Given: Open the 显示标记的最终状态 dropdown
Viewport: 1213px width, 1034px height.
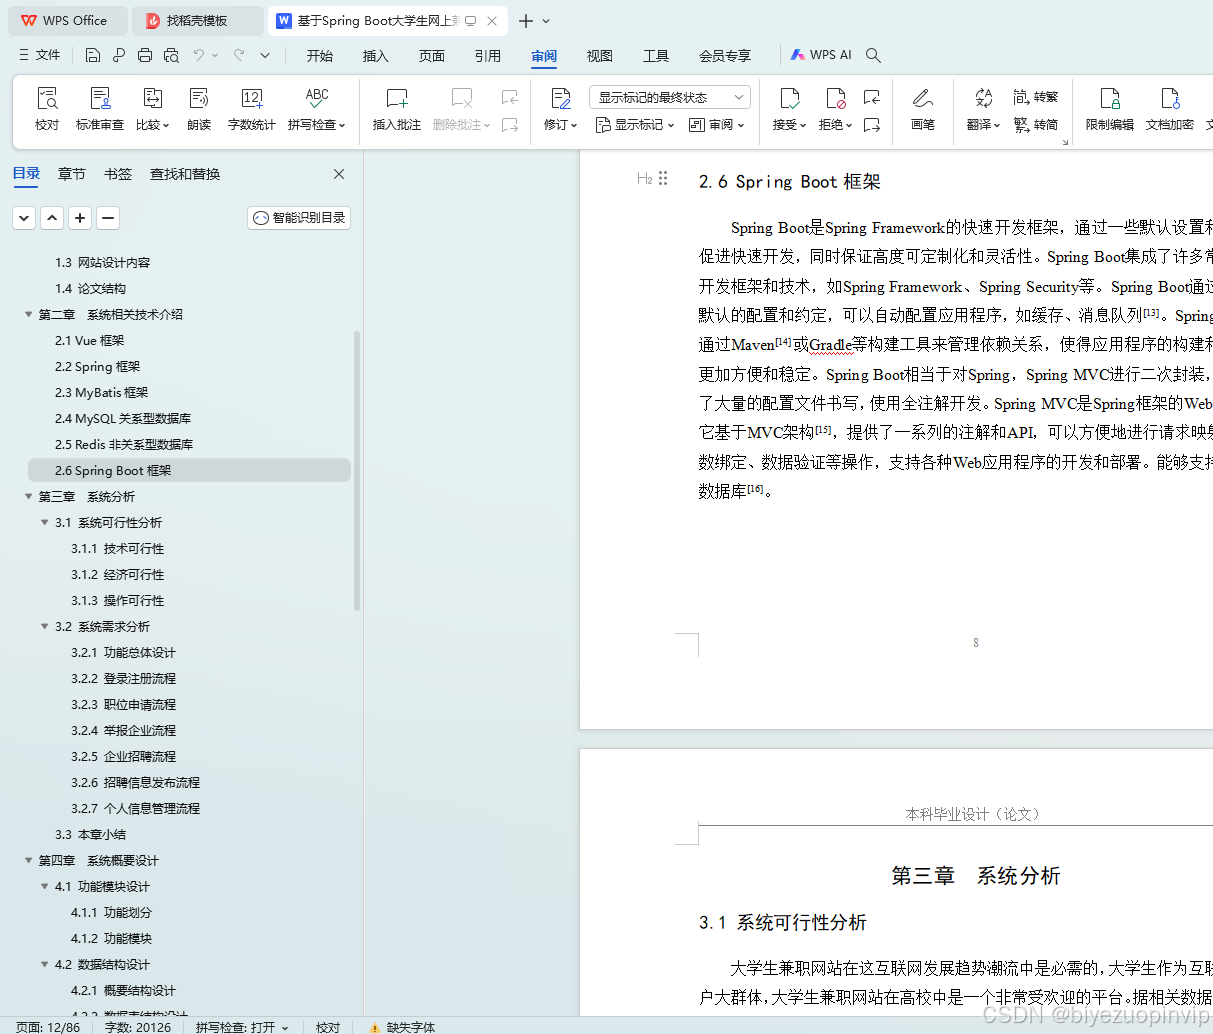Looking at the screenshot, I should tap(670, 97).
